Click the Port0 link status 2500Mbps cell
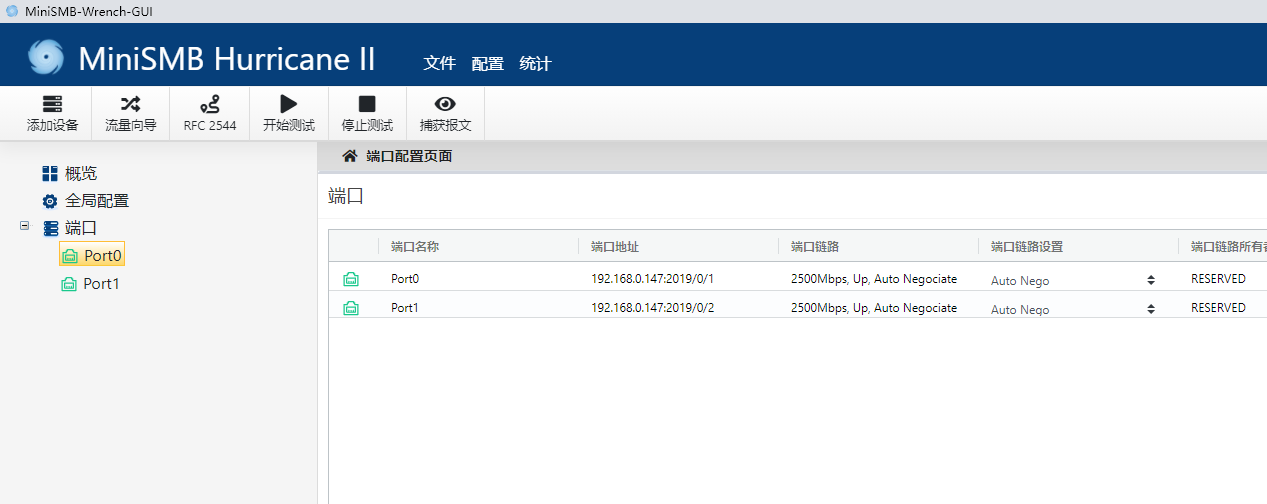The width and height of the screenshot is (1267, 504). 874,279
